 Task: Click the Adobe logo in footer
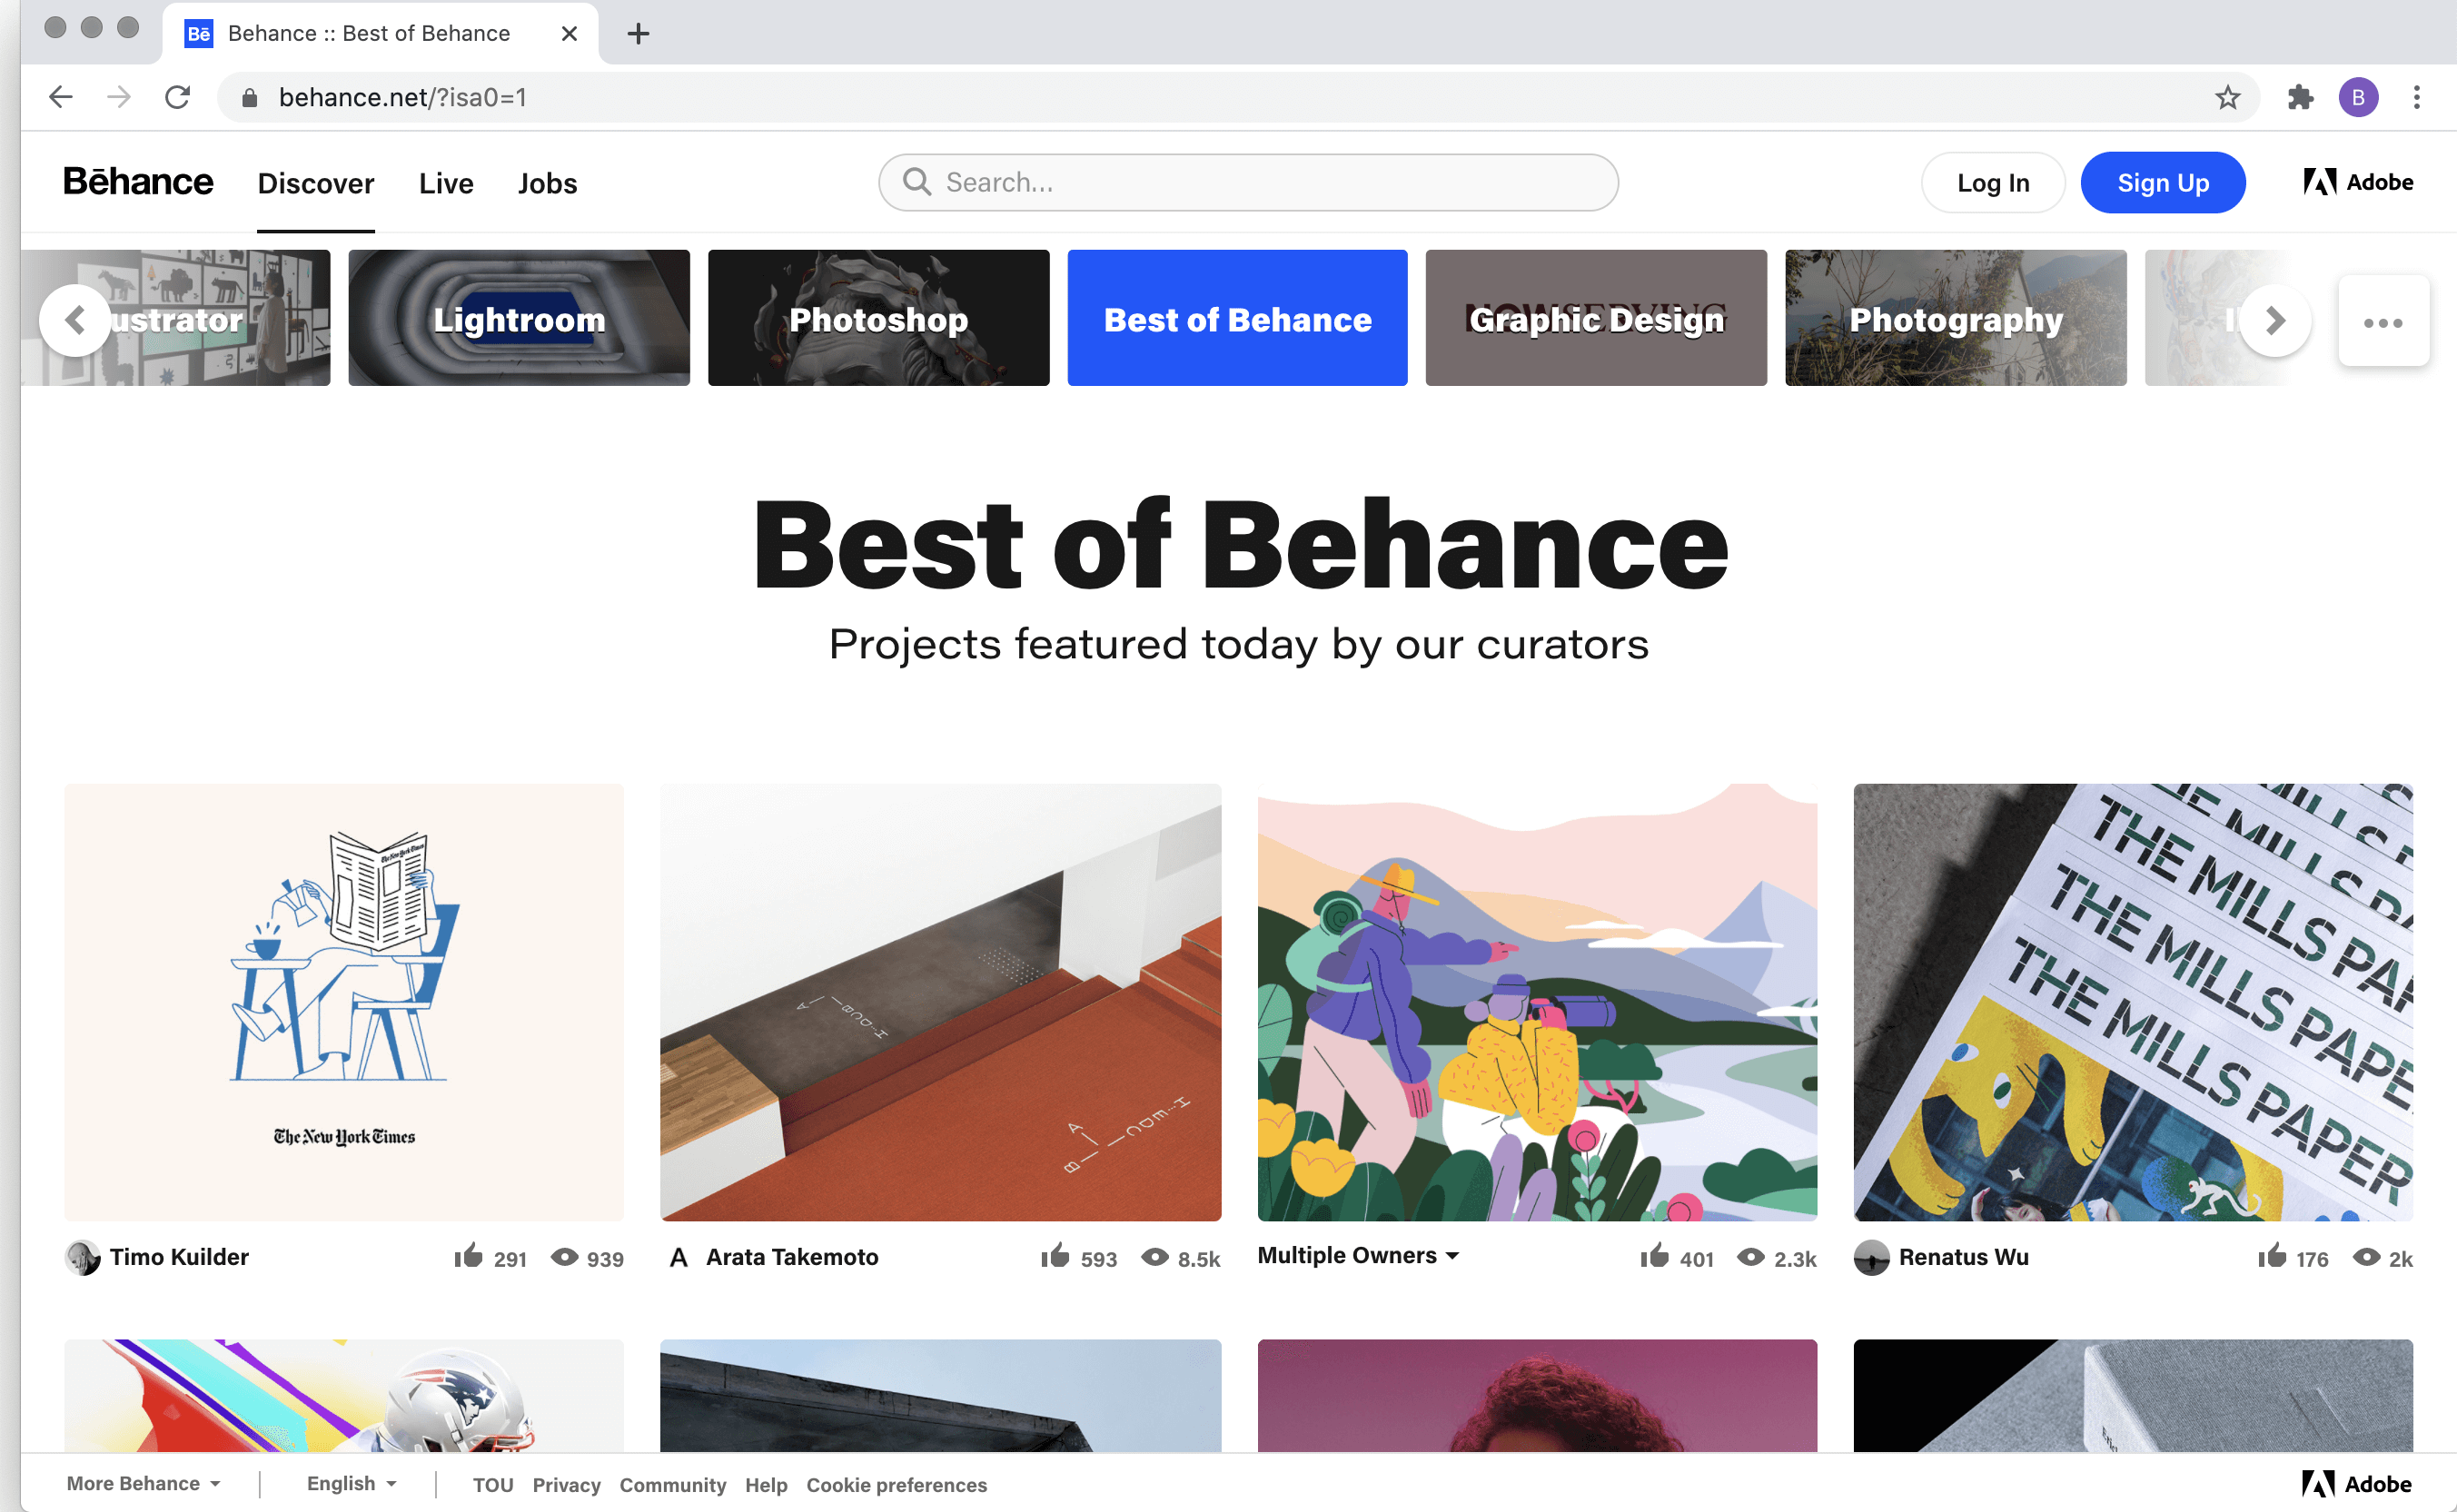tap(2356, 1484)
